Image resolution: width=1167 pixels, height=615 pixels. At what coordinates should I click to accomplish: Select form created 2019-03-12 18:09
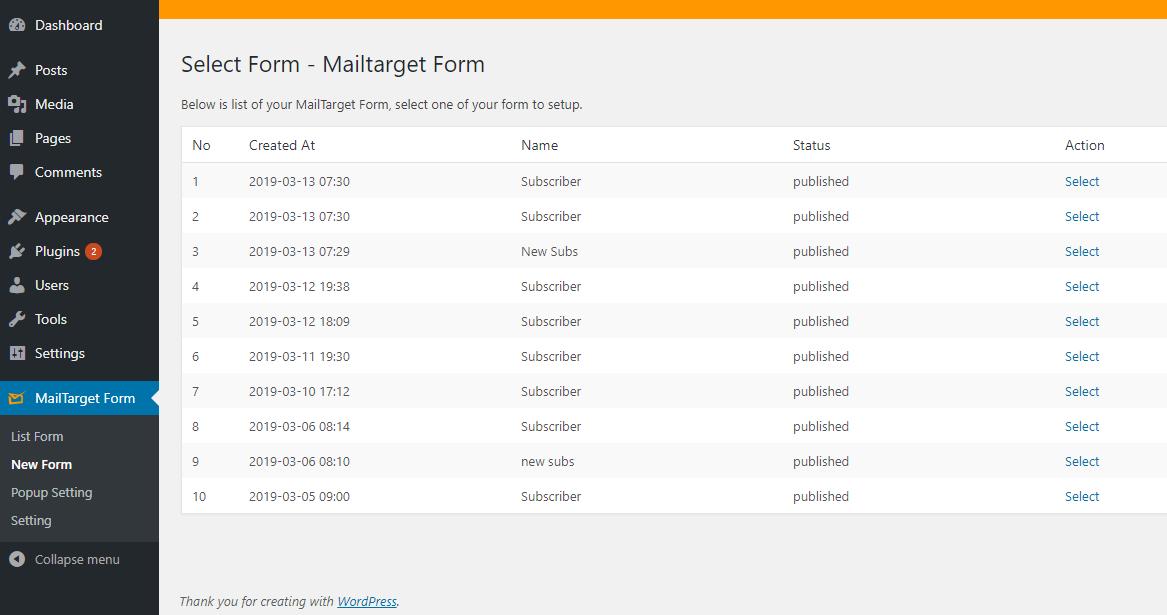[1081, 322]
